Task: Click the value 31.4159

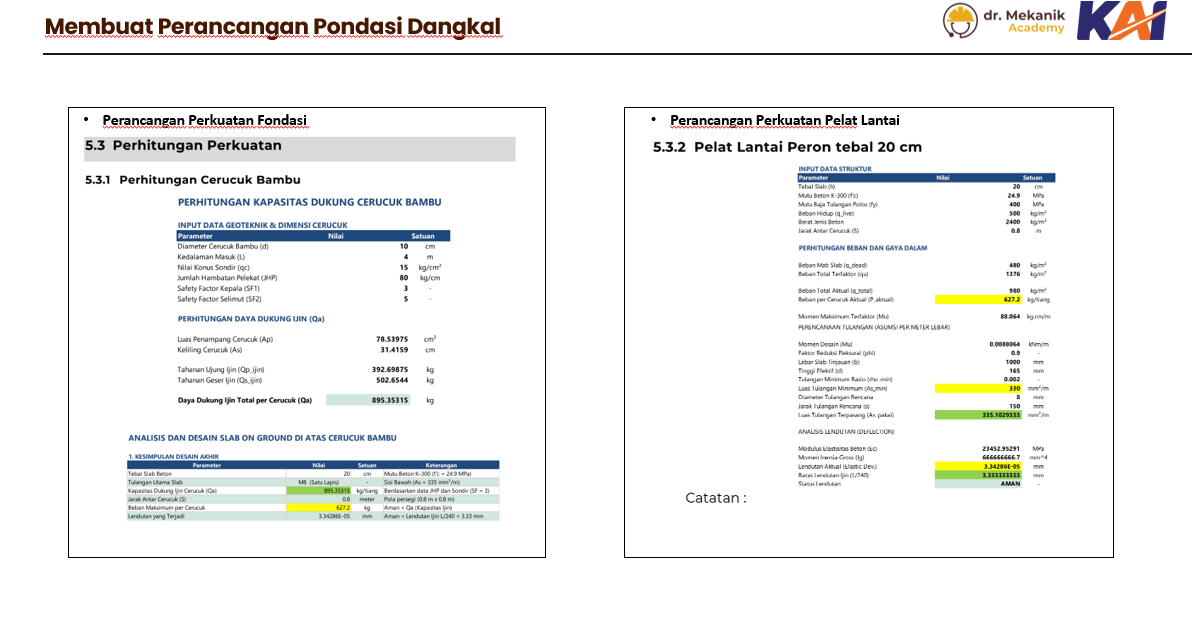Action: tap(394, 350)
